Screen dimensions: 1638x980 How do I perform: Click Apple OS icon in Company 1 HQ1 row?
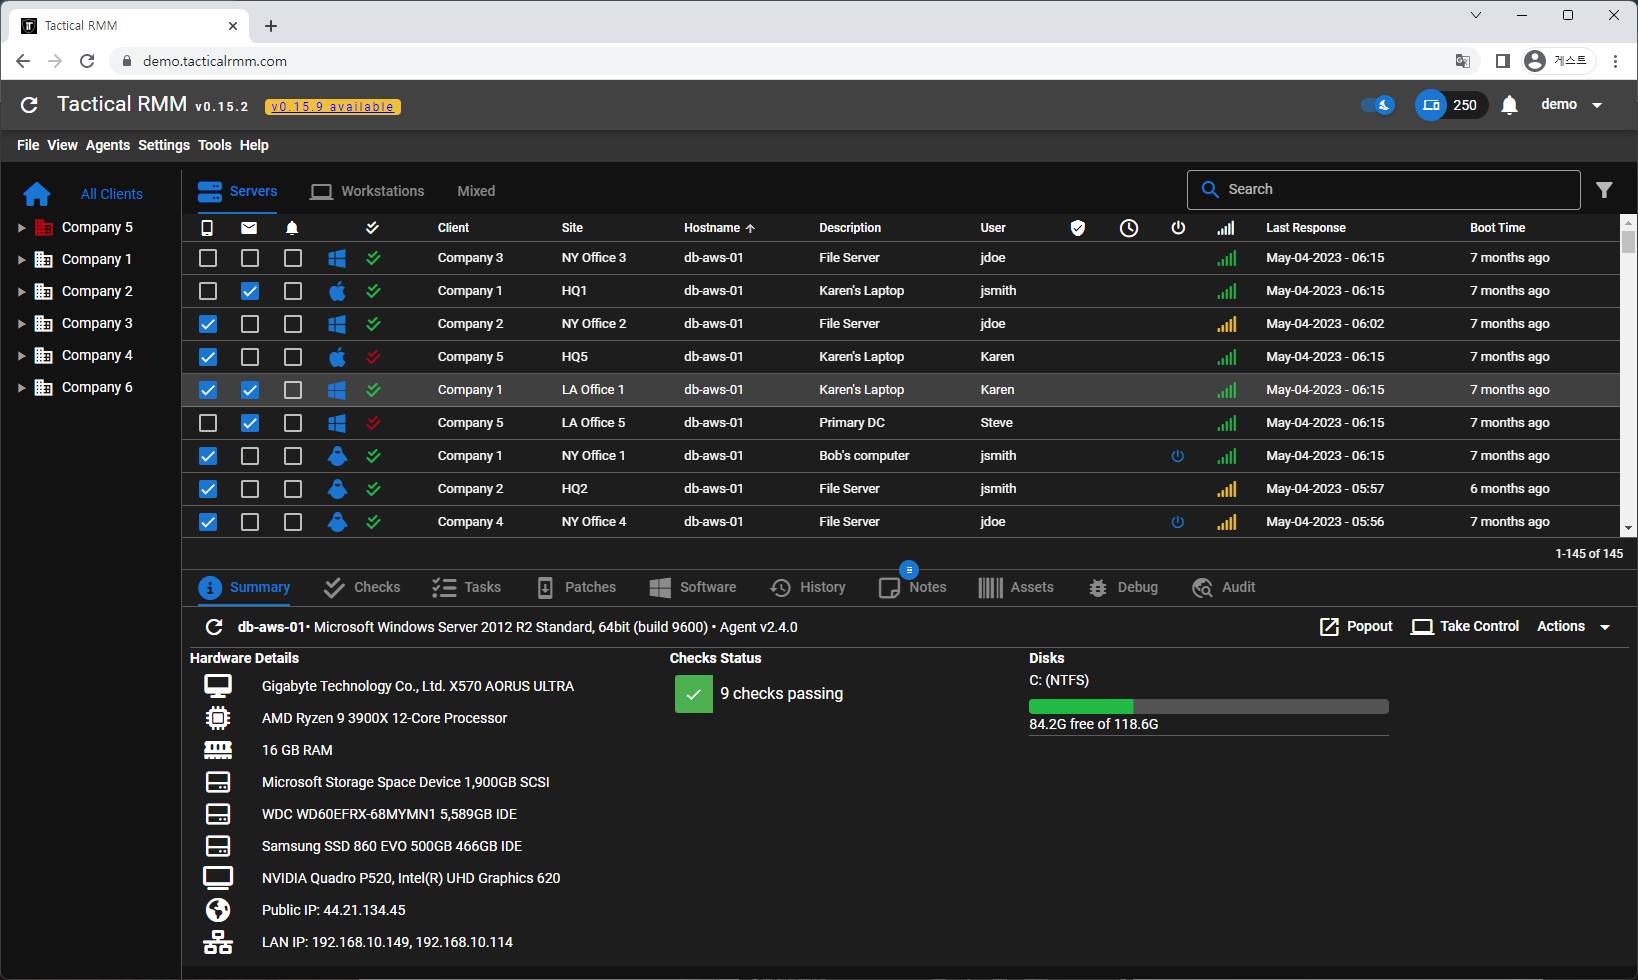pyautogui.click(x=337, y=291)
